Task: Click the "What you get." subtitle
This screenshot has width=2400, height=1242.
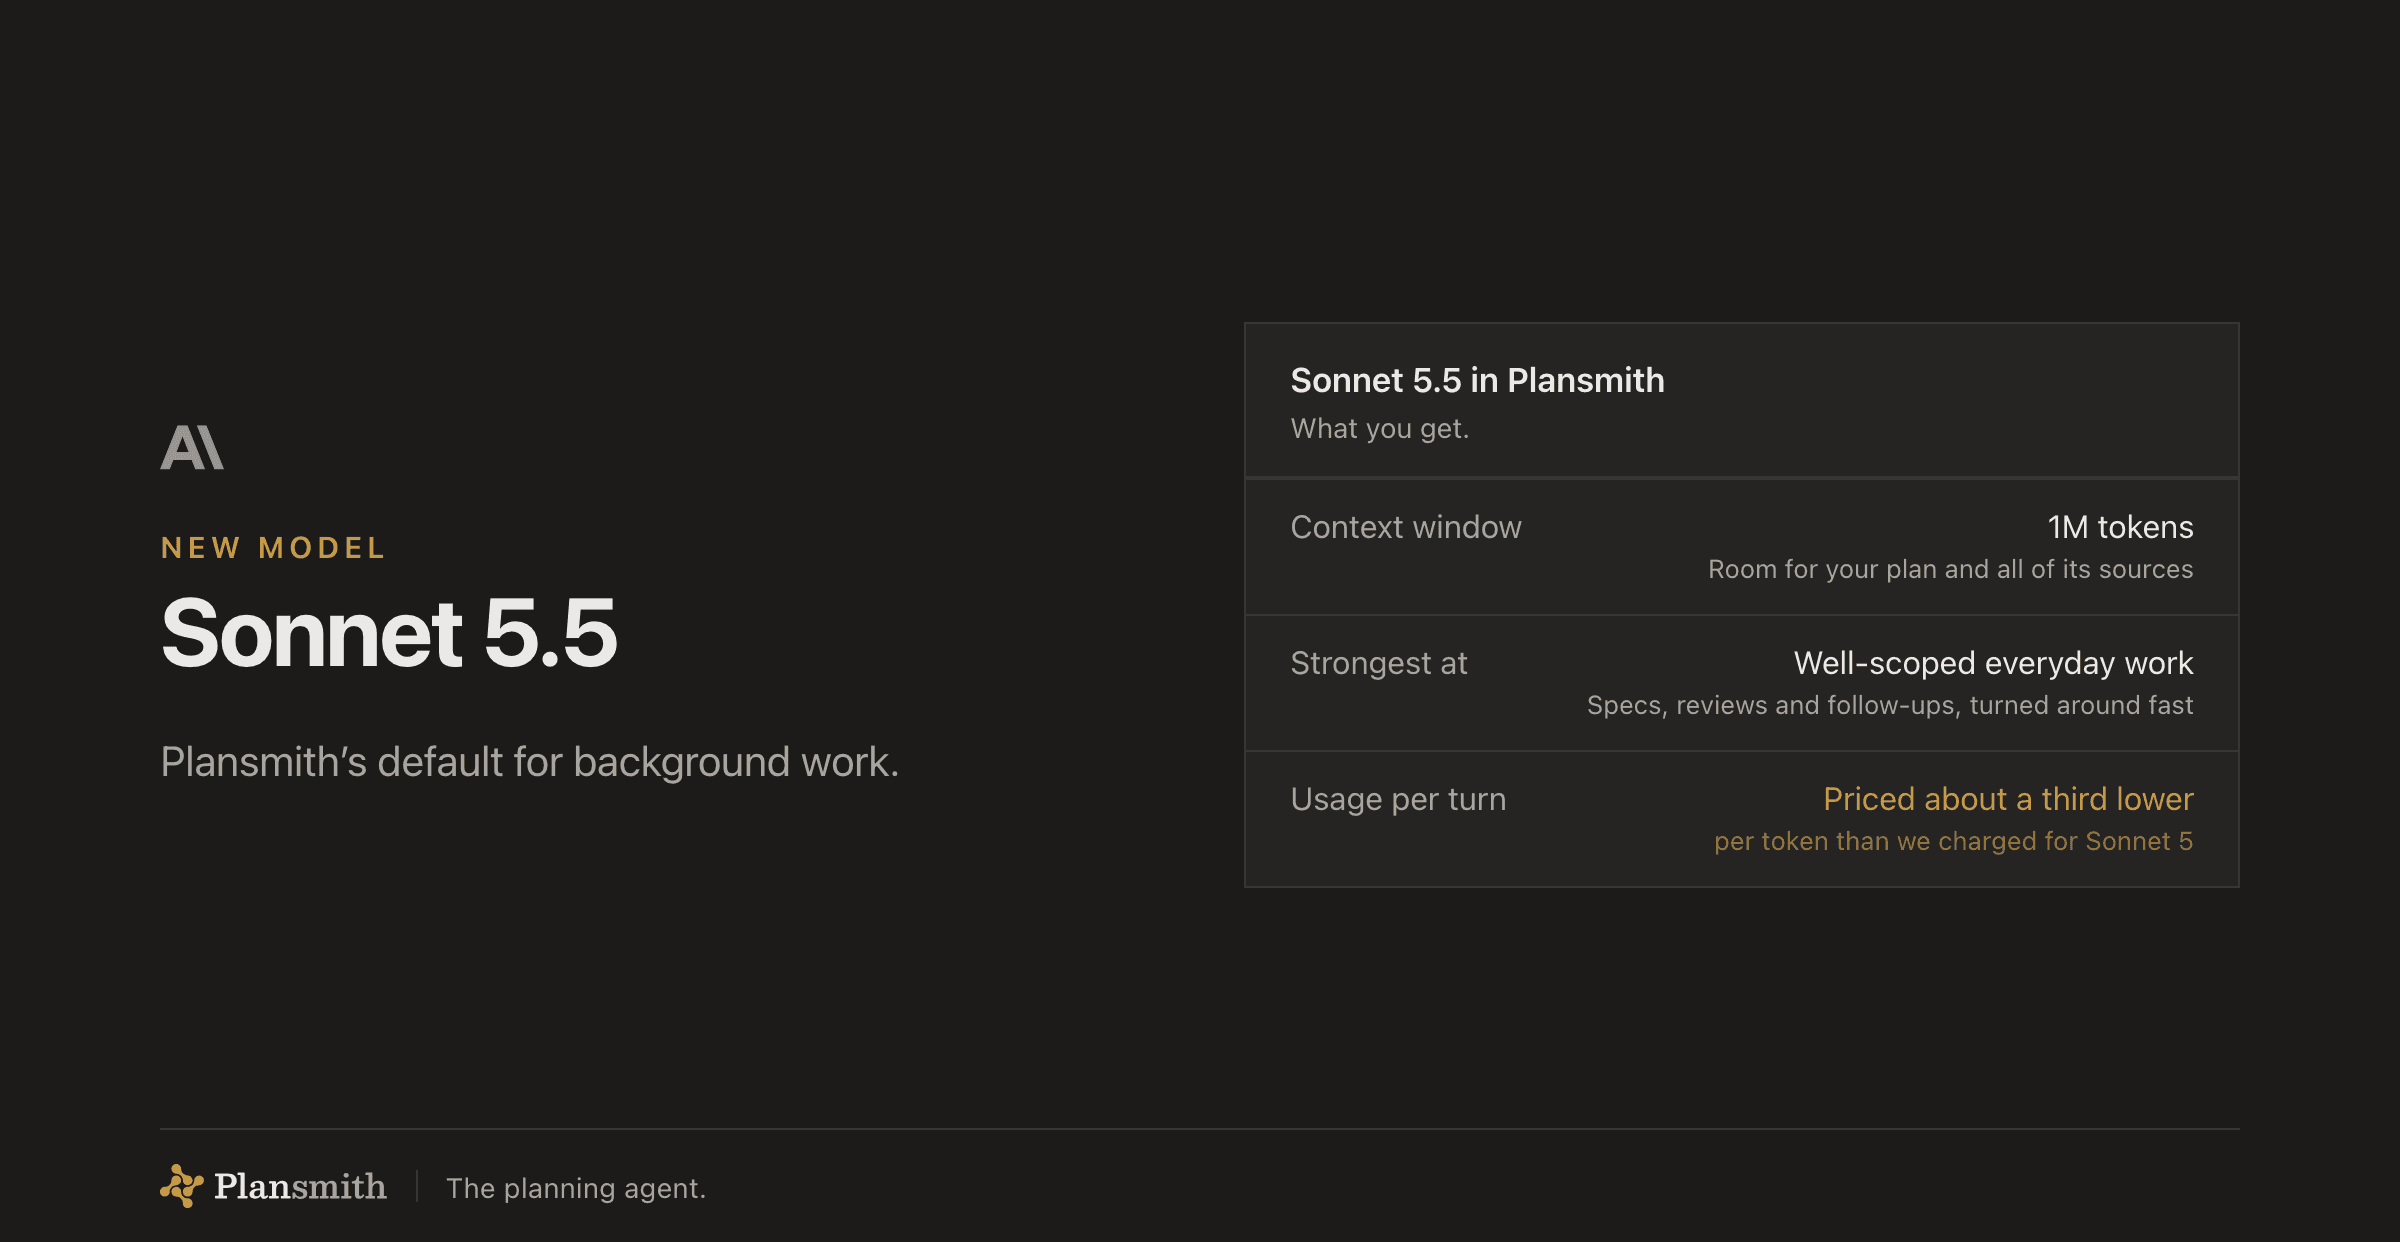Action: 1380,428
